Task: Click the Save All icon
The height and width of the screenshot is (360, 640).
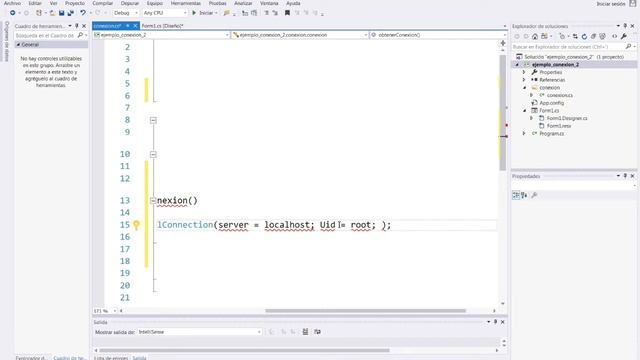Action: (71, 13)
